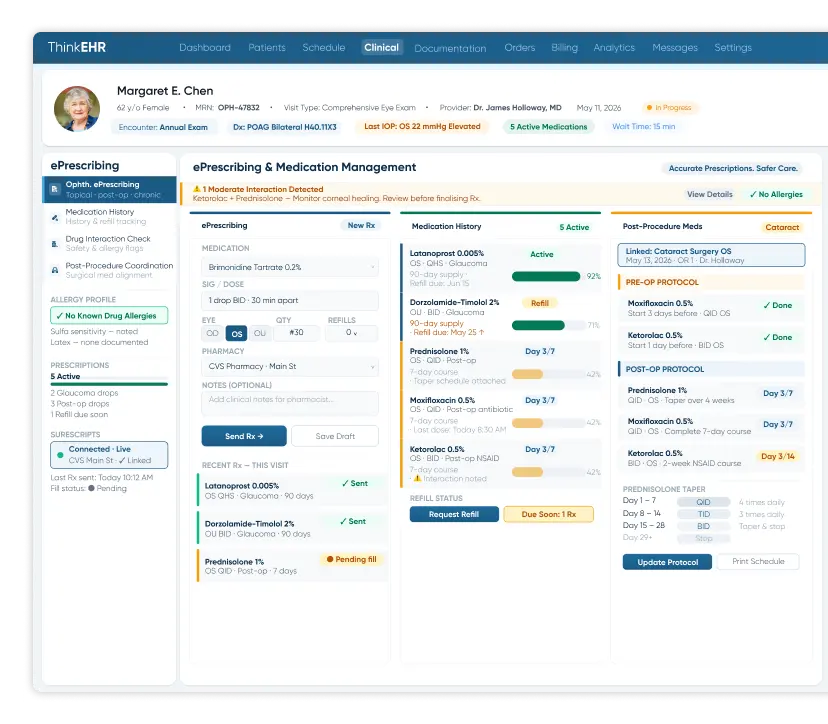Viewport: 828px width, 724px height.
Task: Open the Dashboard tab
Action: (205, 48)
